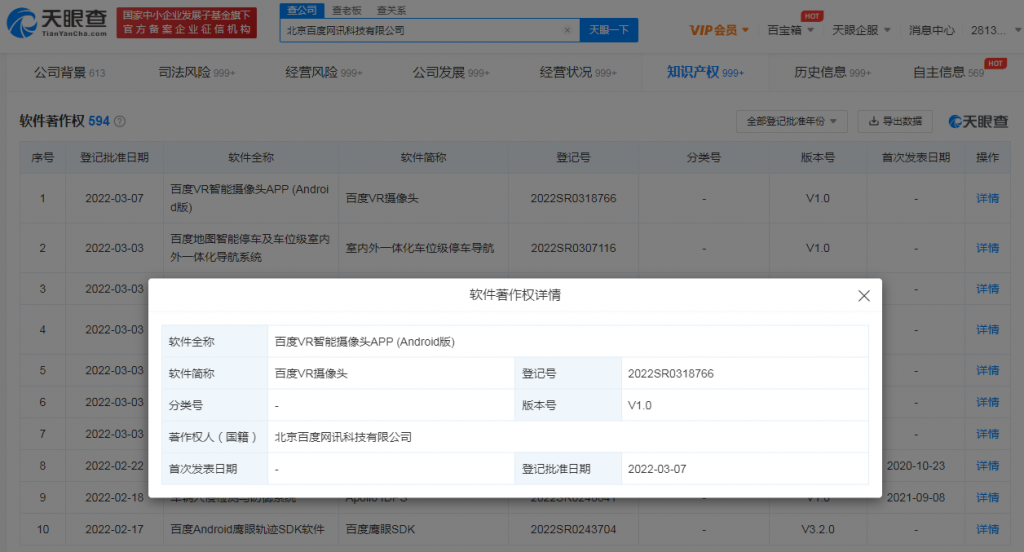Open the VIP会员 dropdown
Viewport: 1024px width, 552px height.
(x=718, y=30)
